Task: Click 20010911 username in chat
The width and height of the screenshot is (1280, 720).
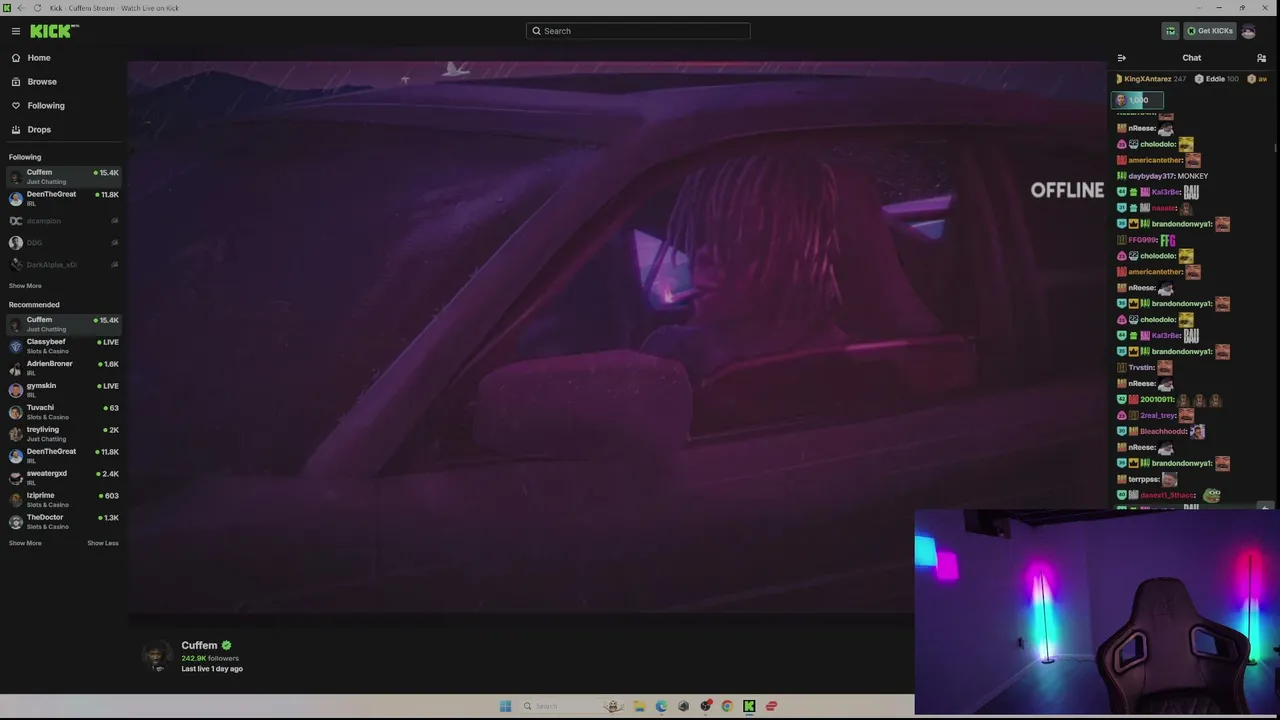Action: point(1157,400)
